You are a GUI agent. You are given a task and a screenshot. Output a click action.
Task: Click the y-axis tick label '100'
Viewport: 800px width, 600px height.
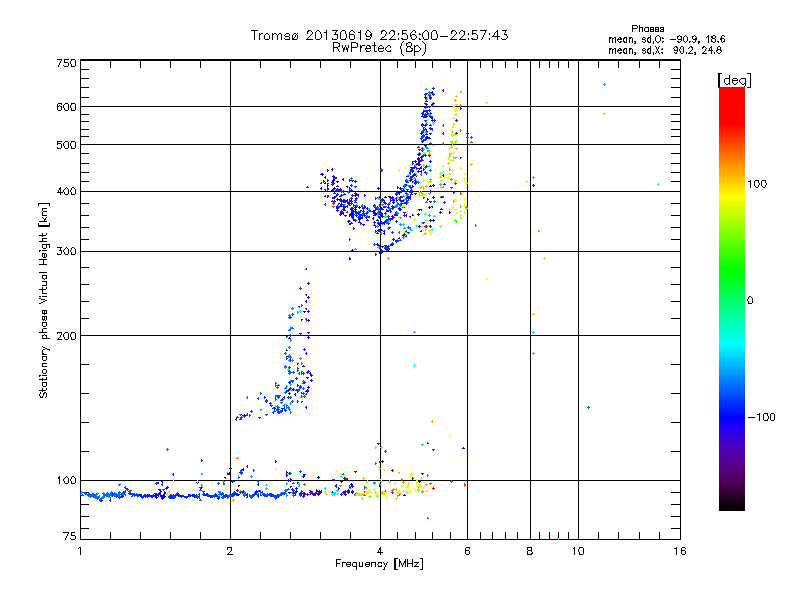66,481
